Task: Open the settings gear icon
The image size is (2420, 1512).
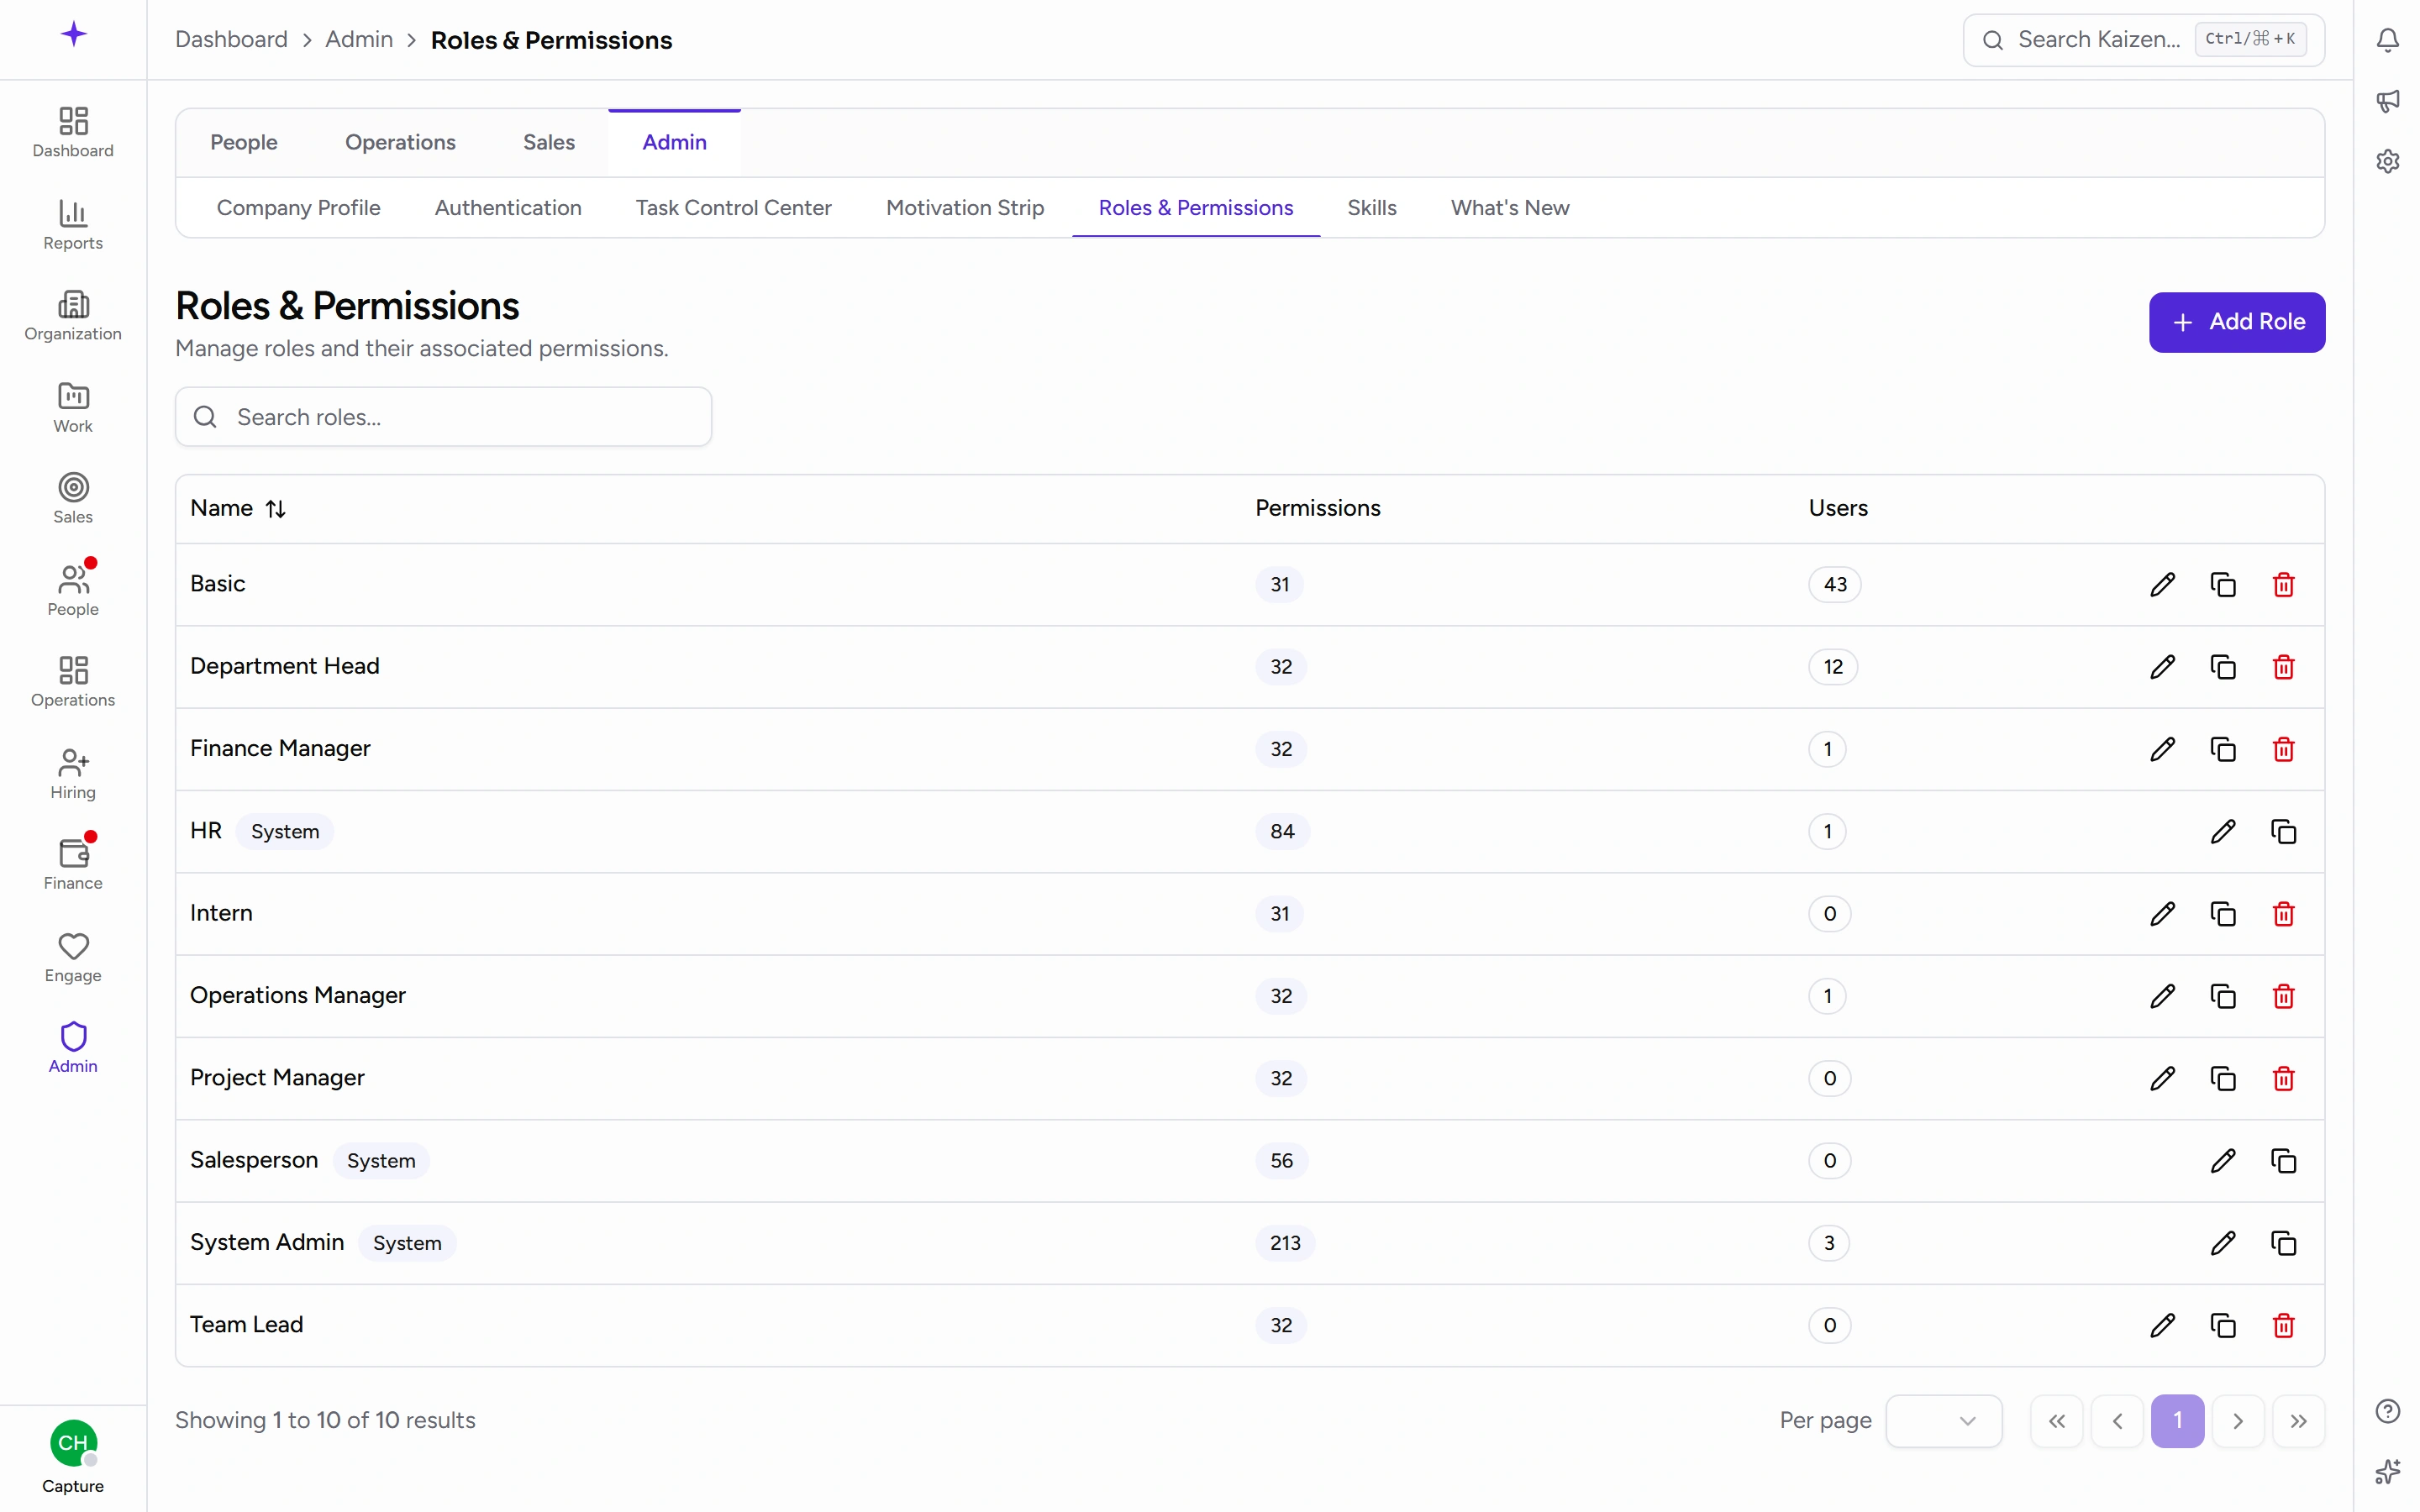Action: pos(2387,160)
